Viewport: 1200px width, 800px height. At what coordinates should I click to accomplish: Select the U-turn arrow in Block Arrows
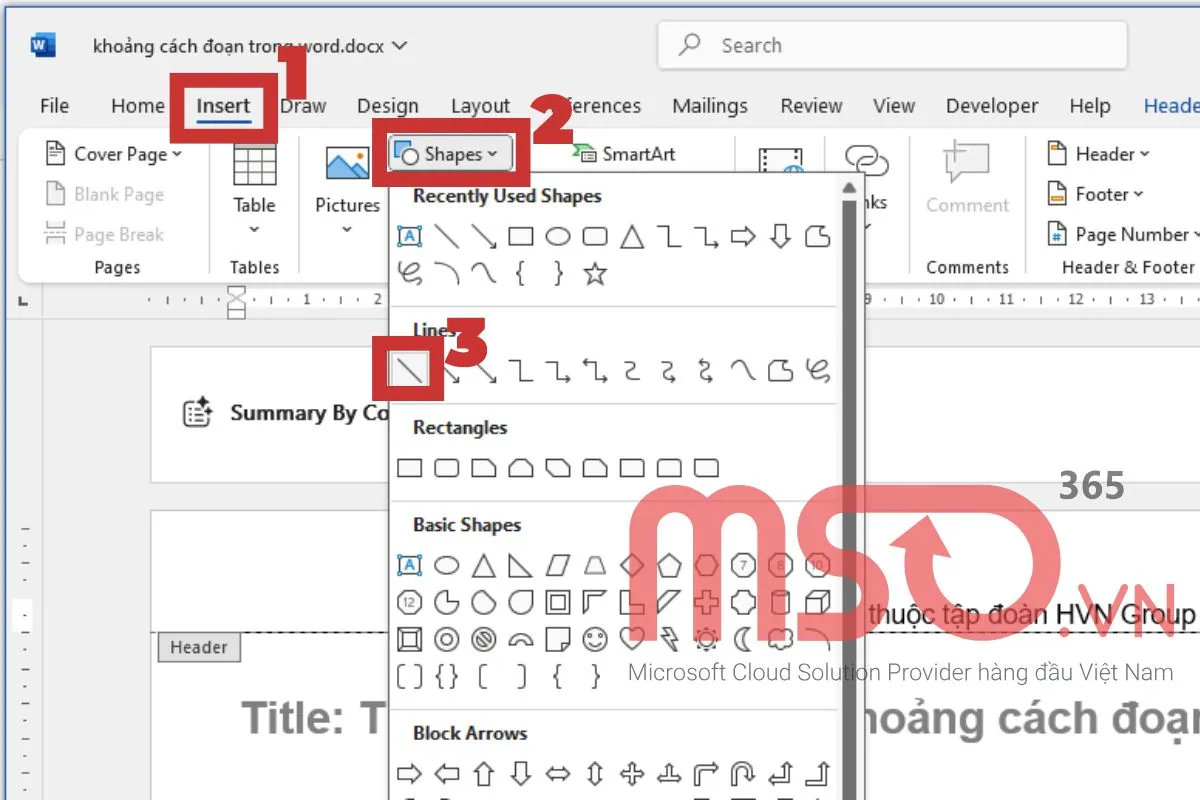pyautogui.click(x=743, y=773)
